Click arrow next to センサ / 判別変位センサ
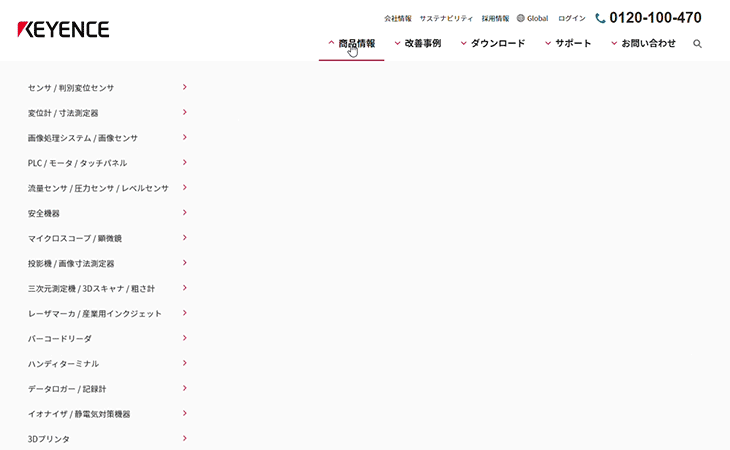This screenshot has height=450, width=730. tap(185, 87)
